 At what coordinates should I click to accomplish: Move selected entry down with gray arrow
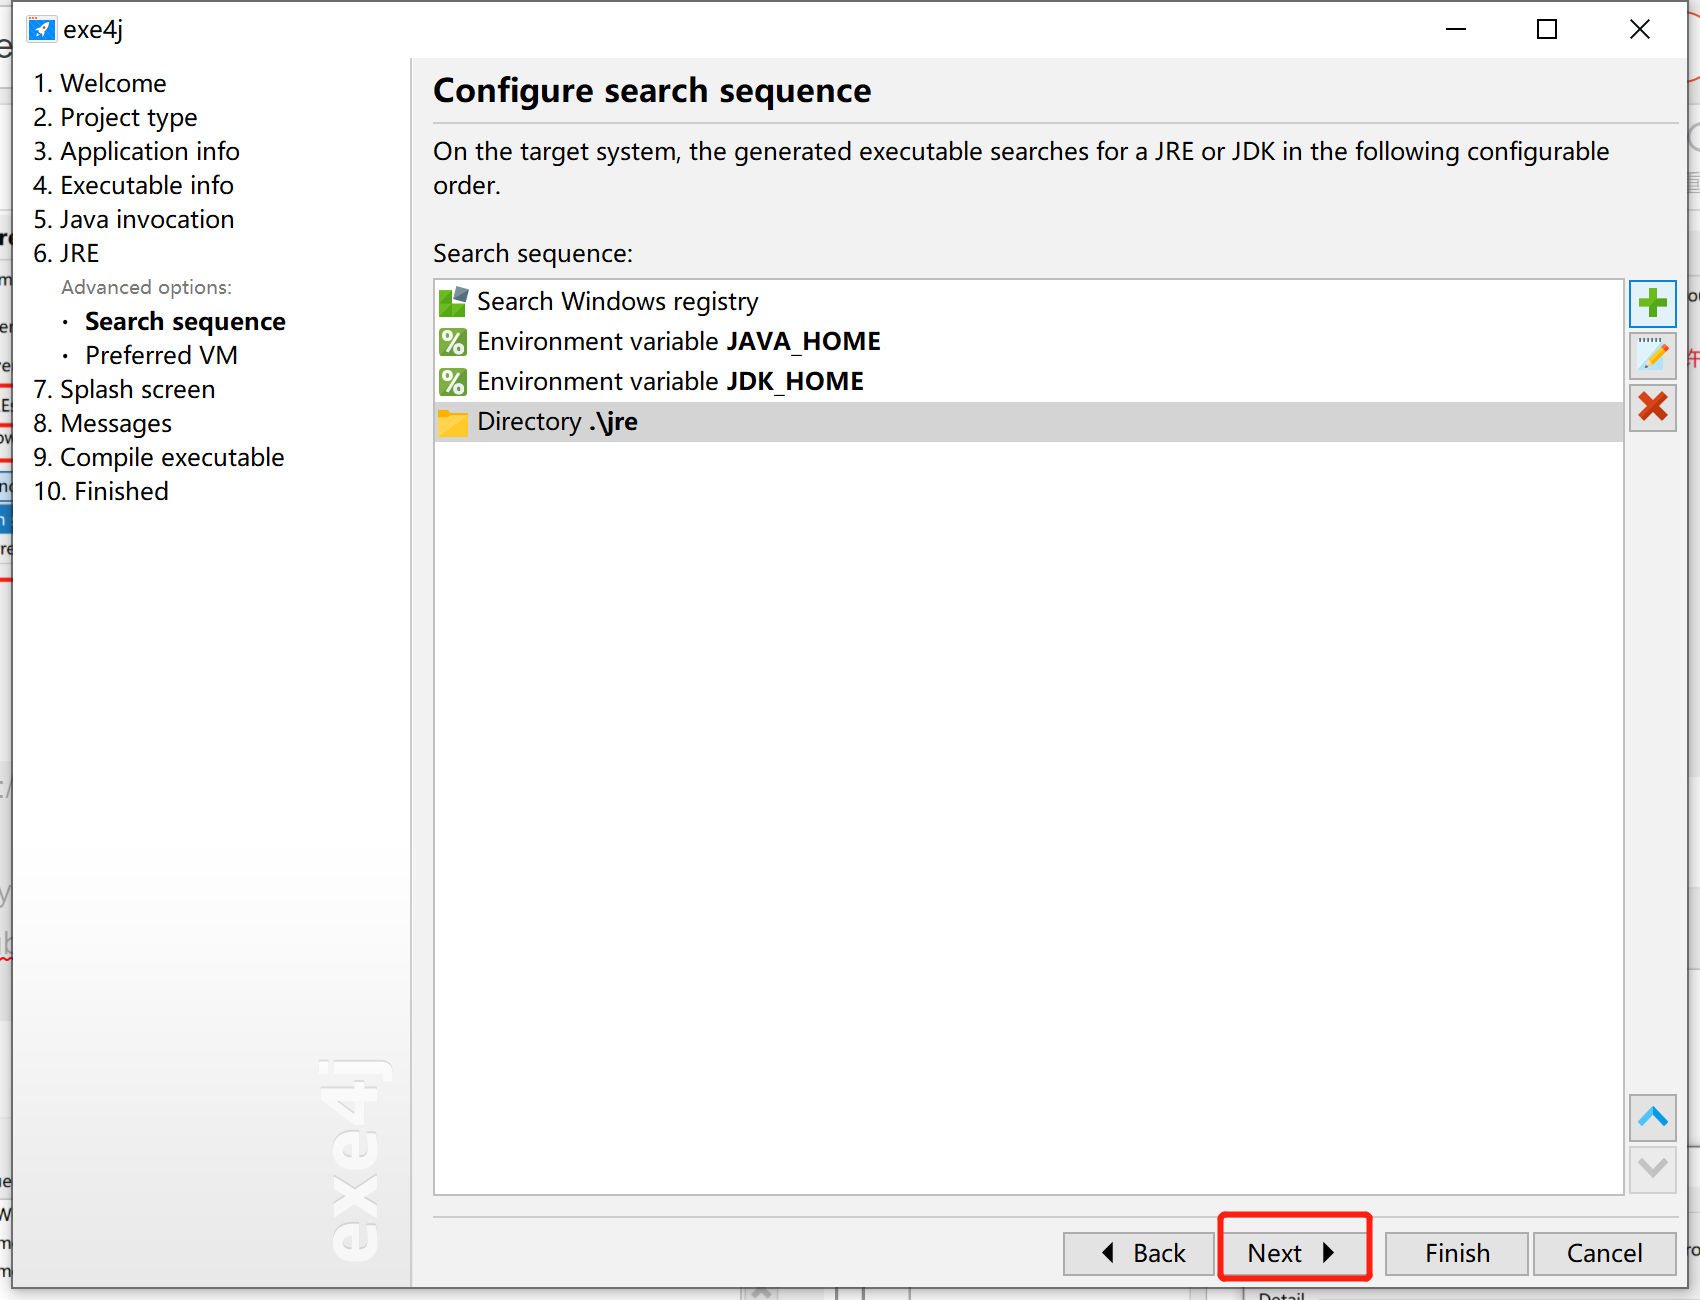click(1652, 1169)
